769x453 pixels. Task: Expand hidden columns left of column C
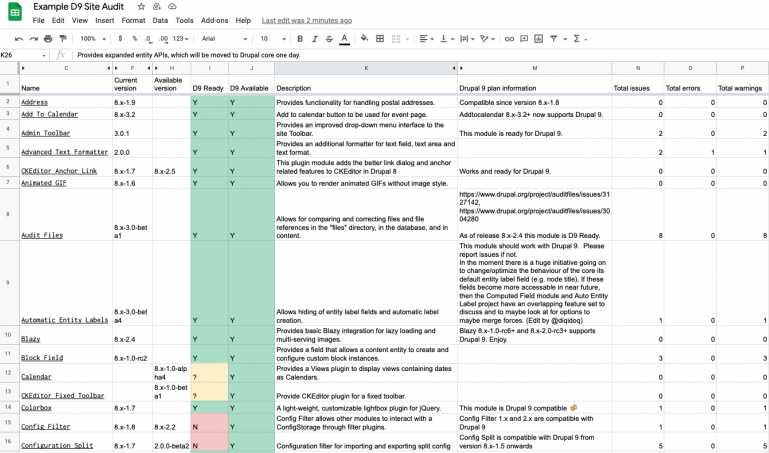point(23,68)
